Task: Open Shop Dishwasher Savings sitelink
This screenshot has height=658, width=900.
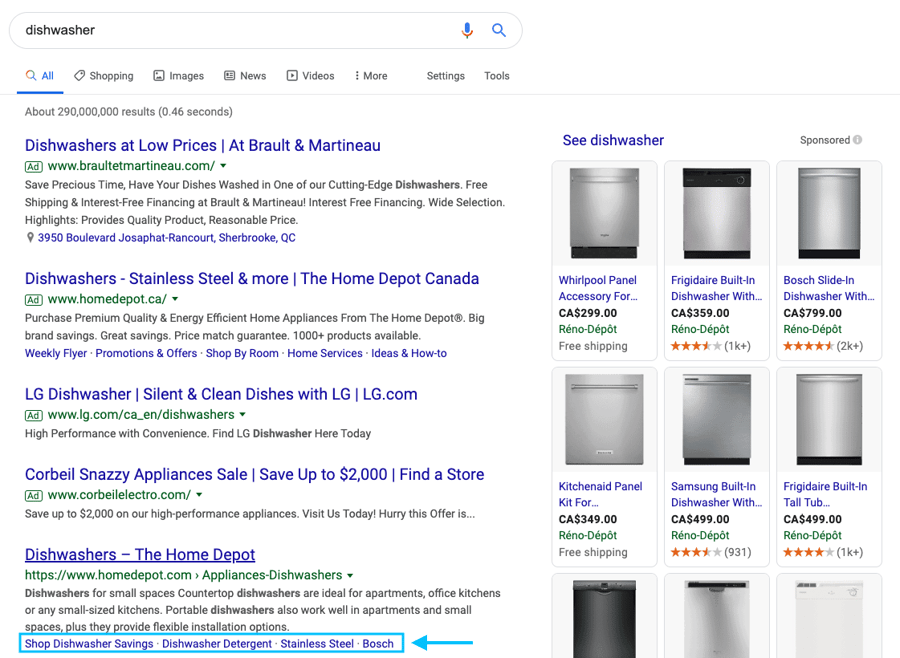Action: tap(89, 644)
